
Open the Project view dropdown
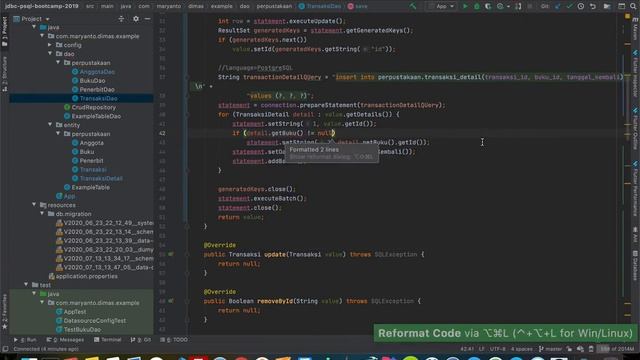pos(31,19)
